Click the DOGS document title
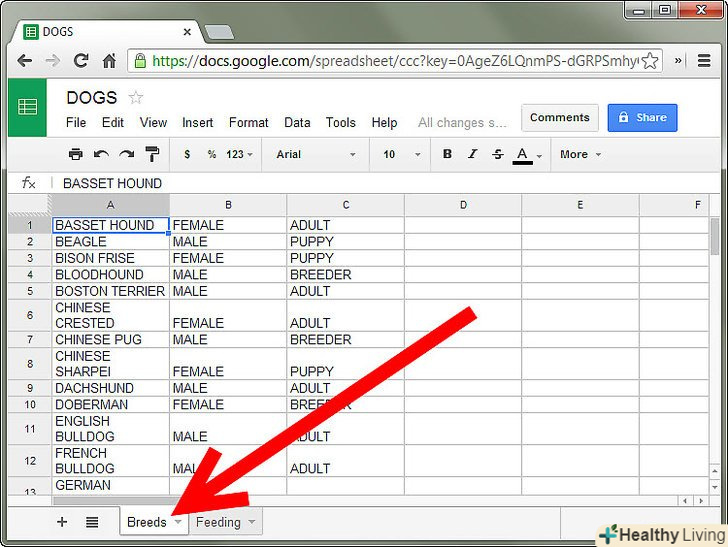This screenshot has height=547, width=728. [91, 98]
